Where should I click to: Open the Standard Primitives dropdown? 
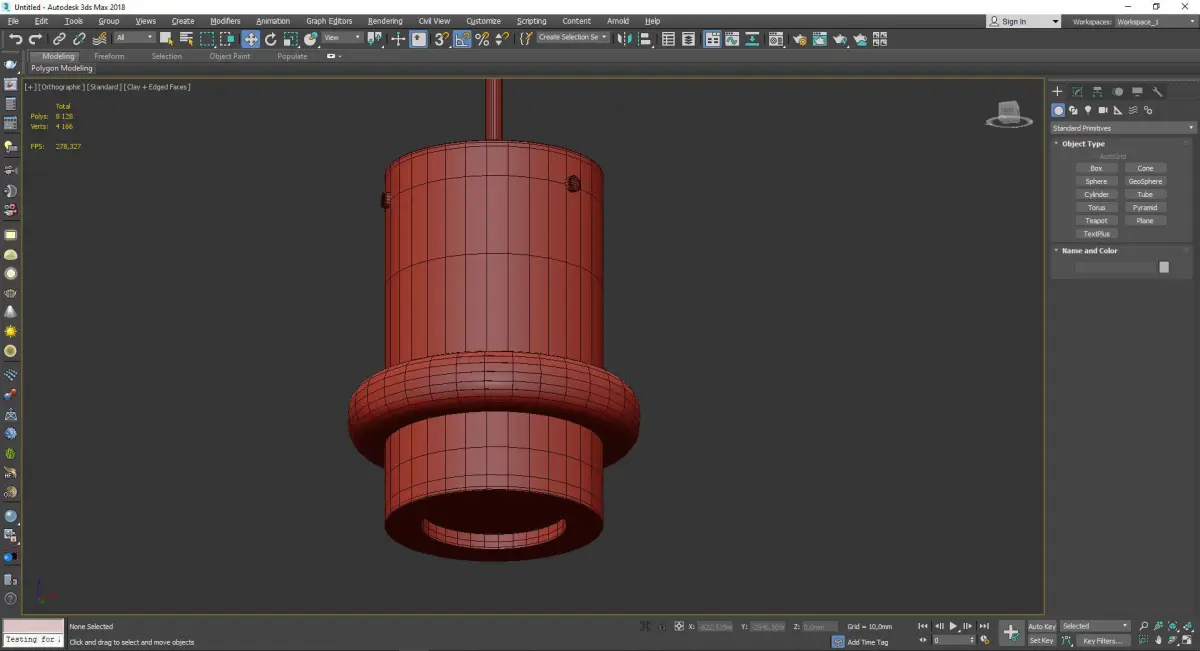(1121, 128)
